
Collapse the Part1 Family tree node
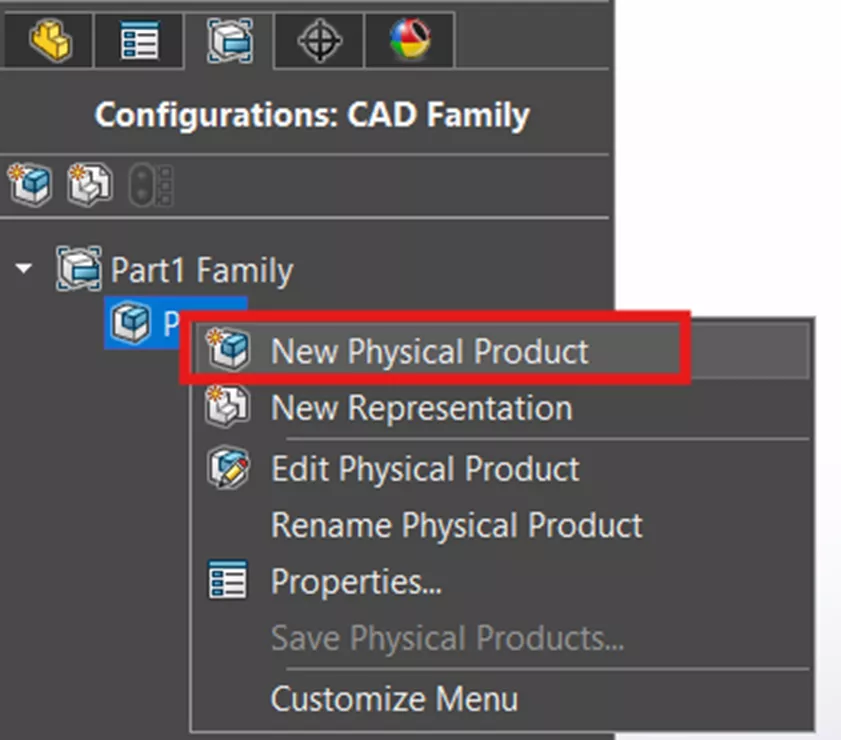click(21, 268)
